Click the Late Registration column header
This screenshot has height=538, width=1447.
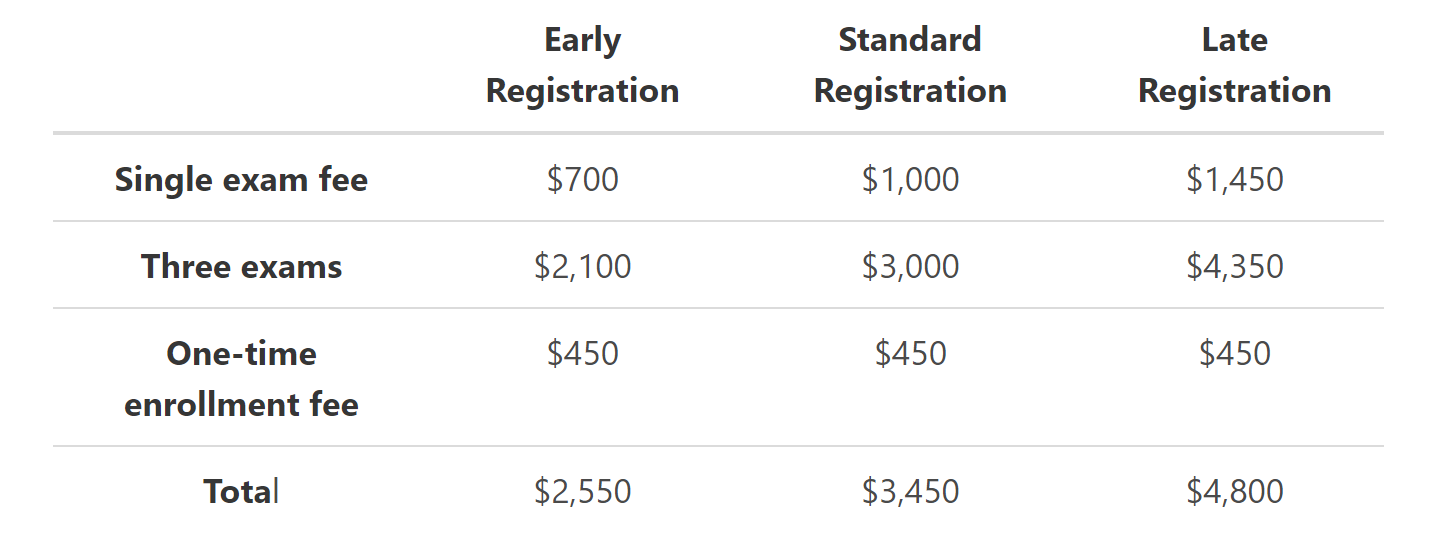(1234, 66)
